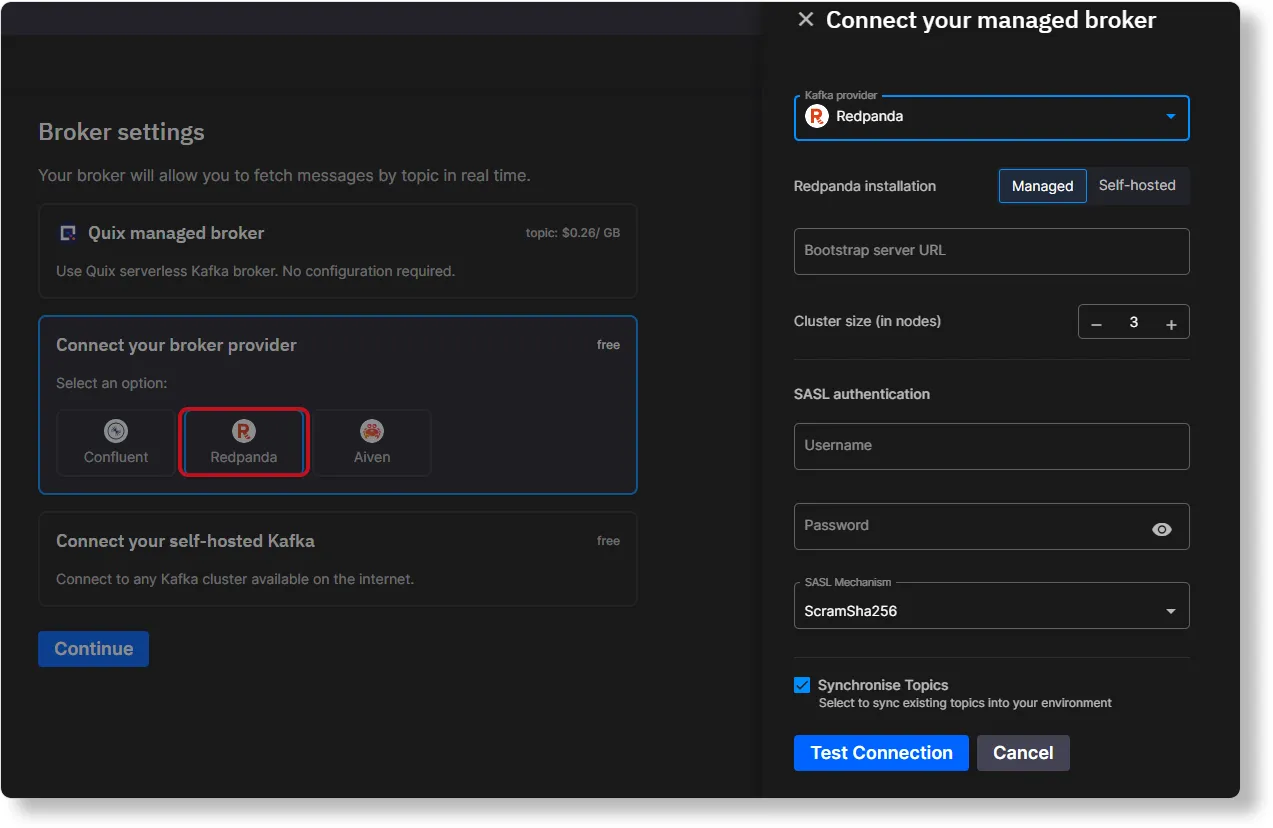Click the free label on self-hosted Kafka card

[608, 541]
